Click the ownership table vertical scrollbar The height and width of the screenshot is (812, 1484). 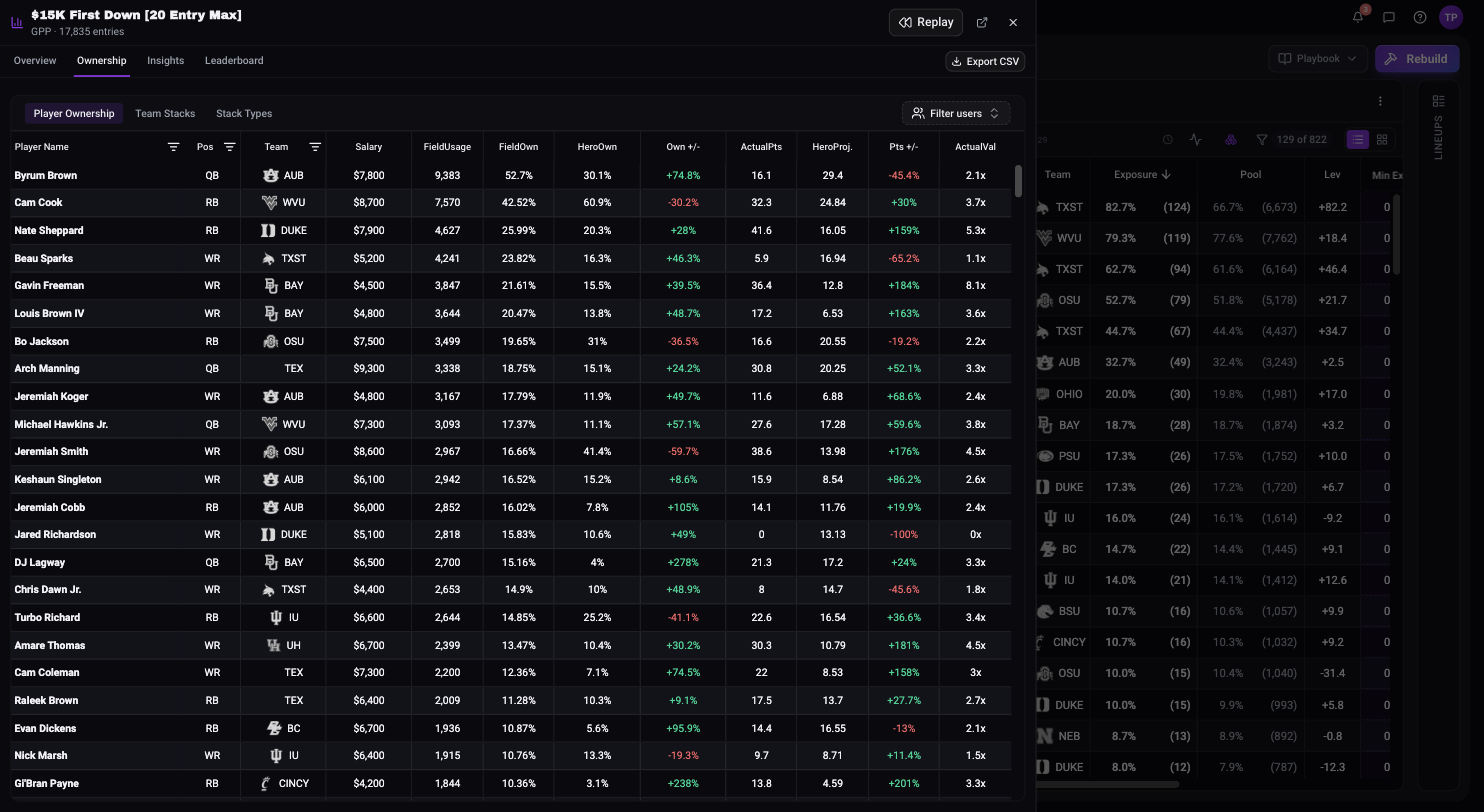[x=1018, y=181]
